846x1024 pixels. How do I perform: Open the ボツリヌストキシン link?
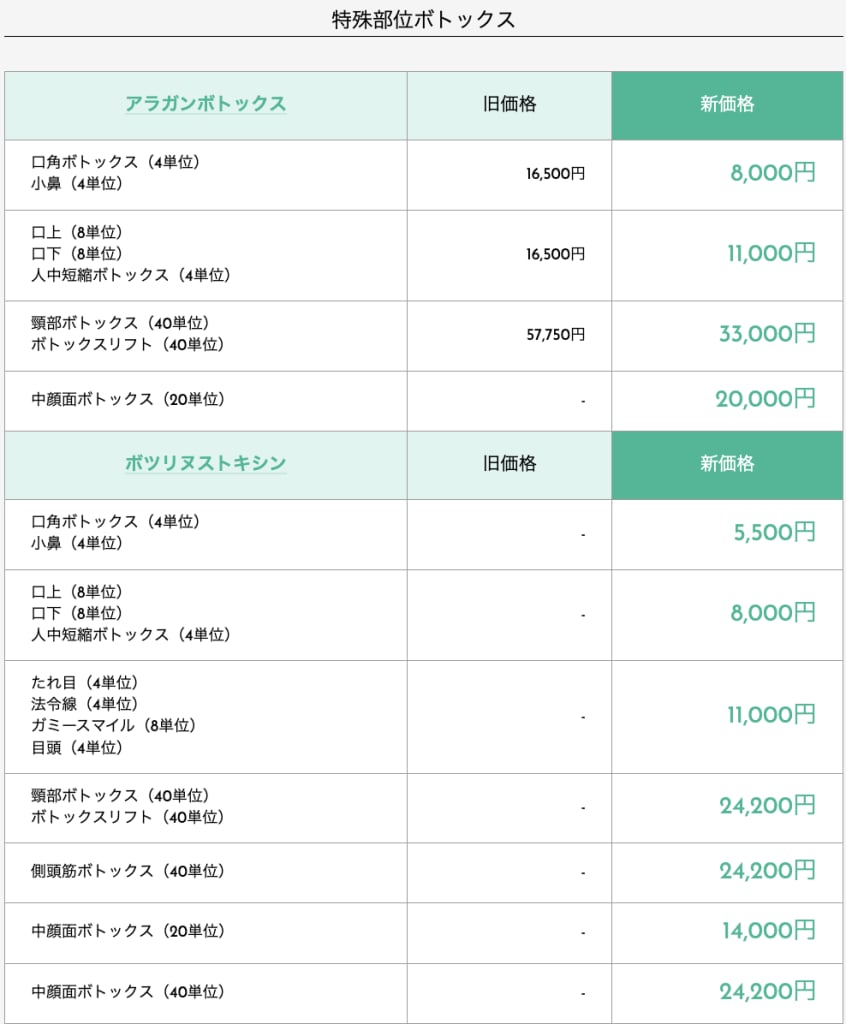(x=205, y=463)
